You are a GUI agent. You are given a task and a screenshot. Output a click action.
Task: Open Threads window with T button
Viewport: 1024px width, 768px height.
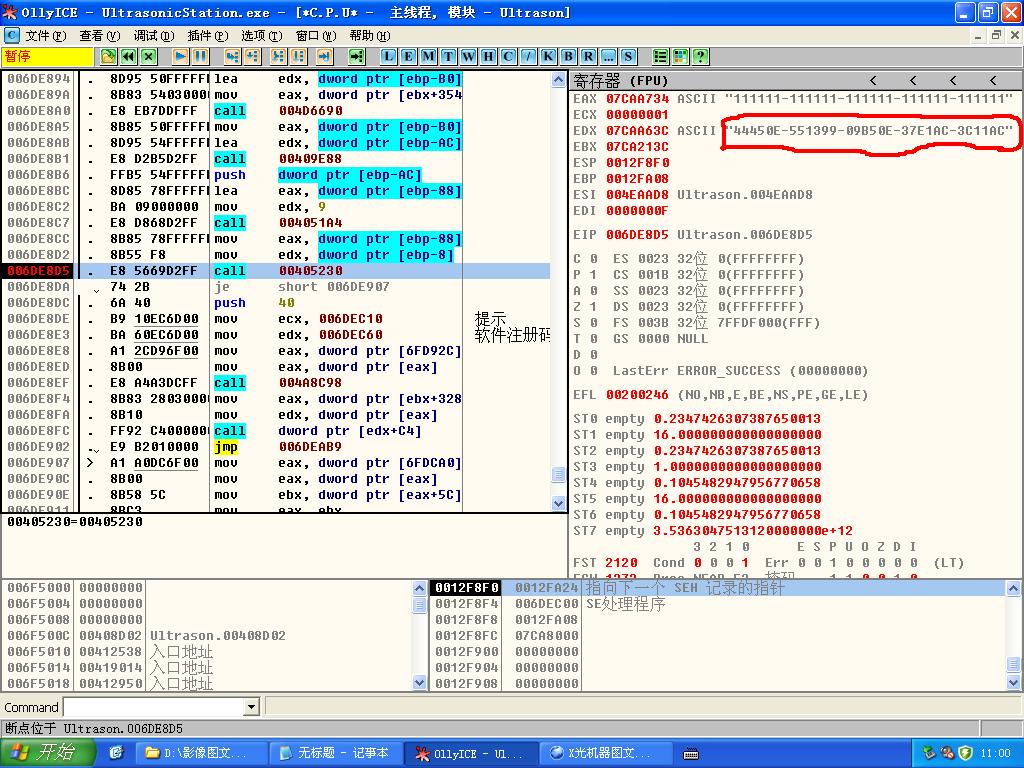coord(449,57)
